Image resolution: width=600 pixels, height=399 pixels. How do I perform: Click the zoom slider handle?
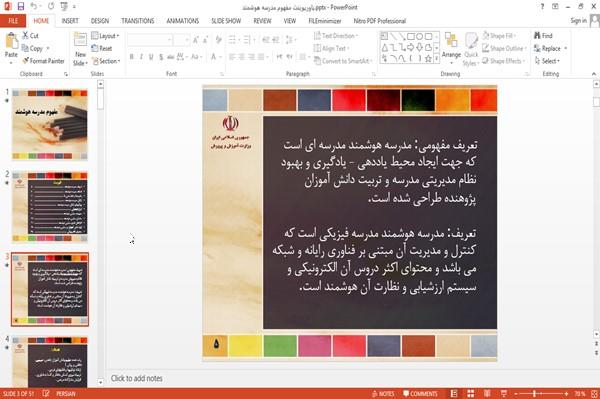[x=535, y=393]
